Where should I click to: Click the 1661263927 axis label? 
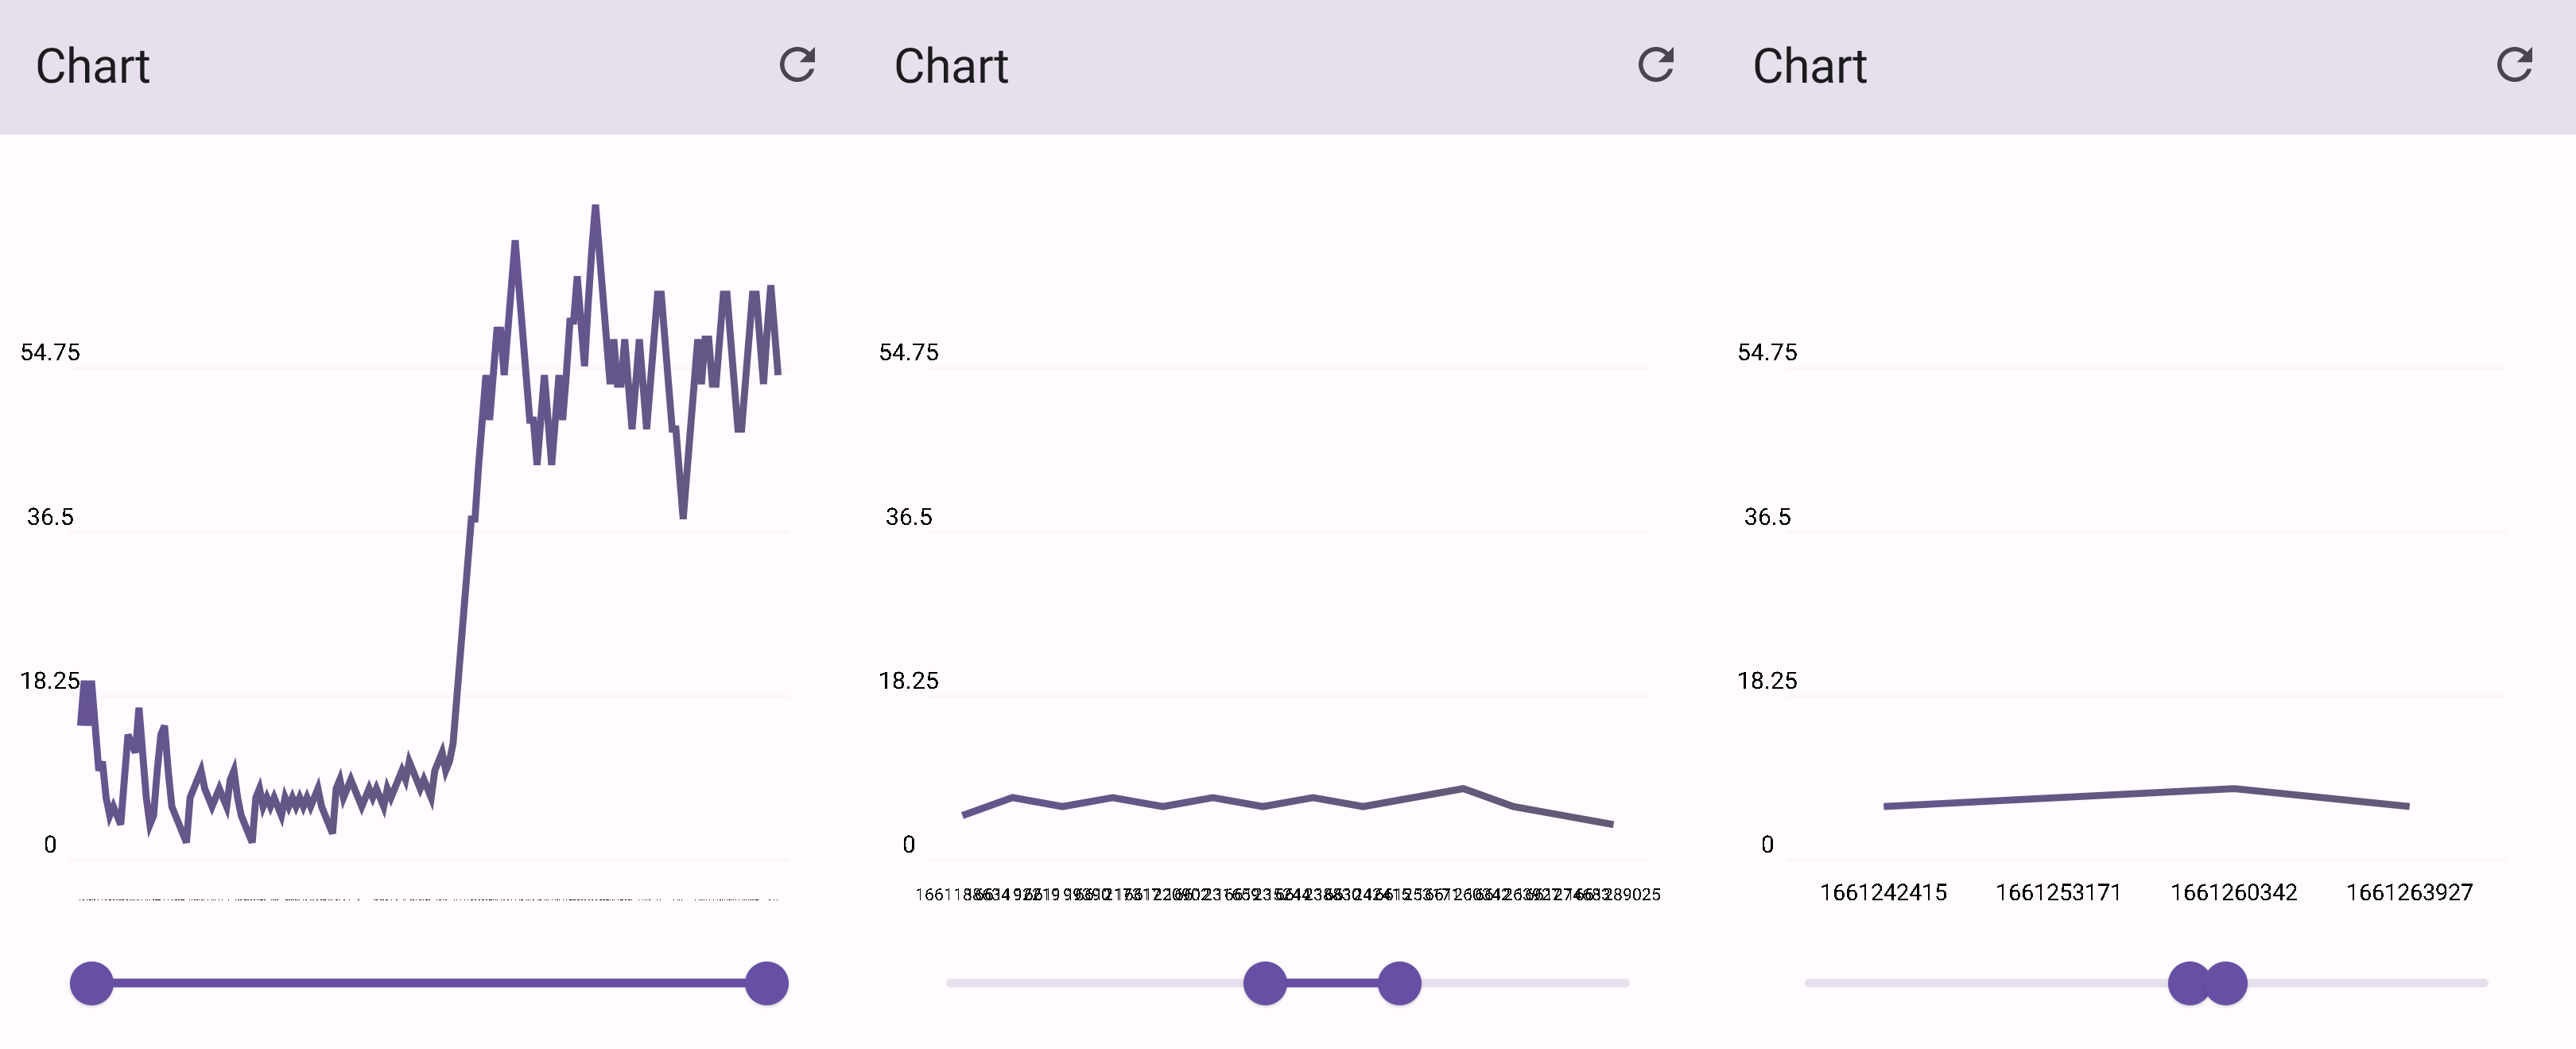(2409, 892)
